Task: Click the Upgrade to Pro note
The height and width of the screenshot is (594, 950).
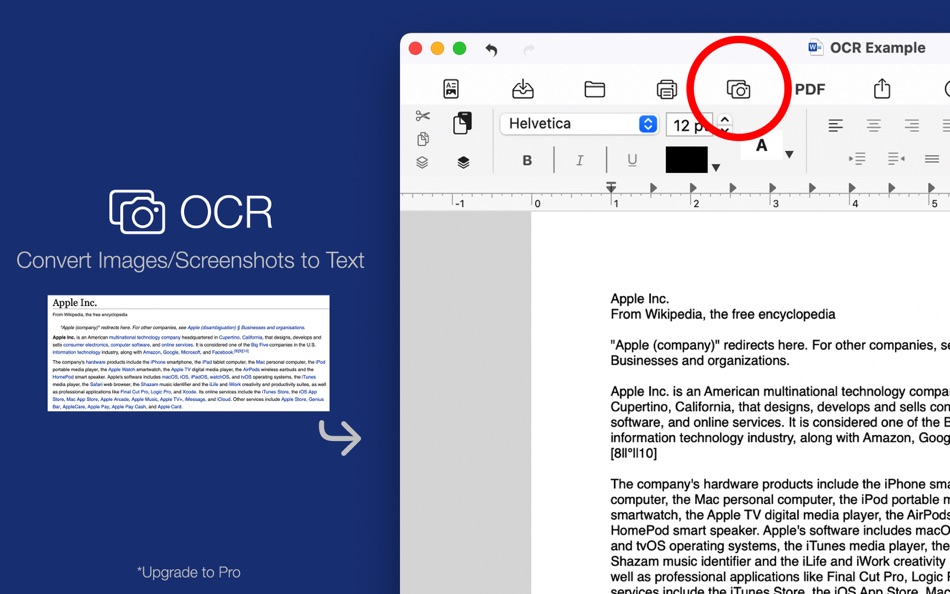Action: [x=188, y=572]
